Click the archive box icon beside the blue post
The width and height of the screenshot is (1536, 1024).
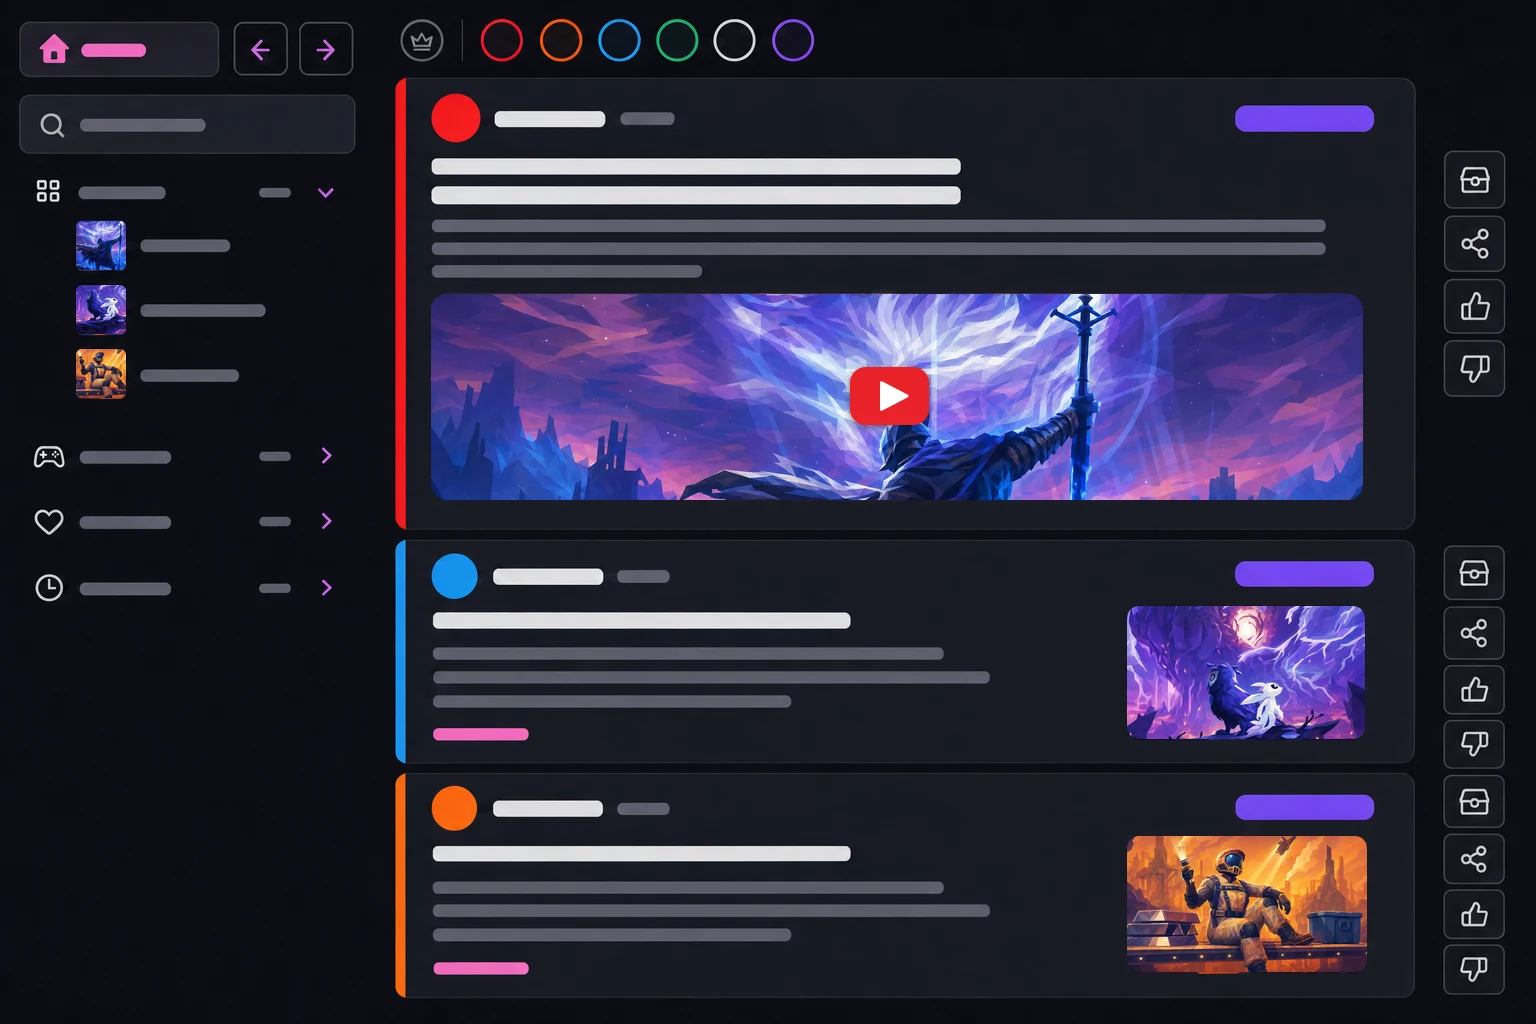click(x=1475, y=573)
